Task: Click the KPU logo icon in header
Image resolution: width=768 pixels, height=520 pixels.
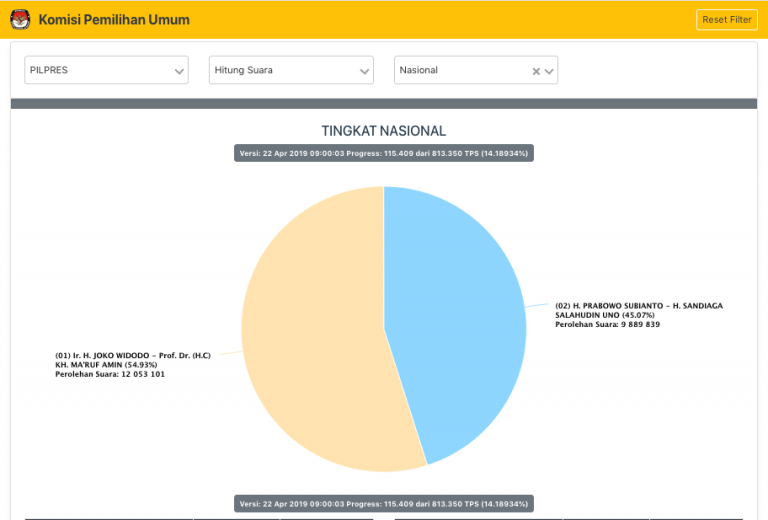Action: click(20, 20)
